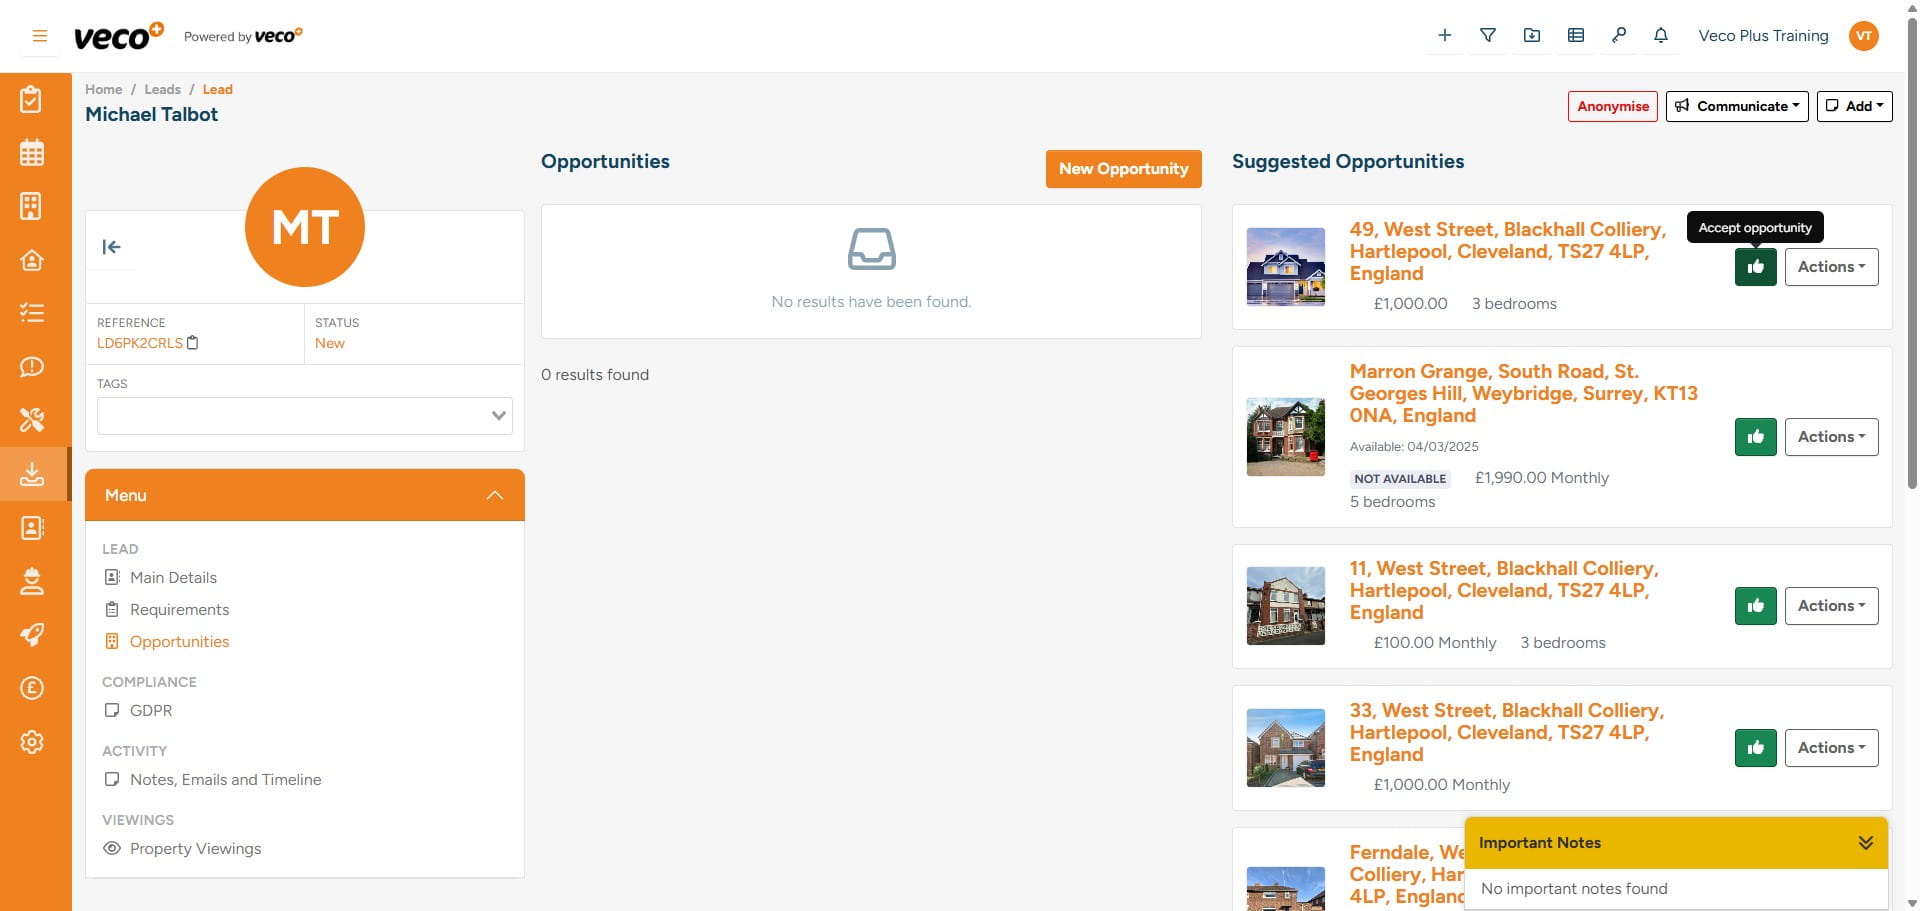Open the Add dropdown menu
The height and width of the screenshot is (911, 1920).
pos(1855,106)
